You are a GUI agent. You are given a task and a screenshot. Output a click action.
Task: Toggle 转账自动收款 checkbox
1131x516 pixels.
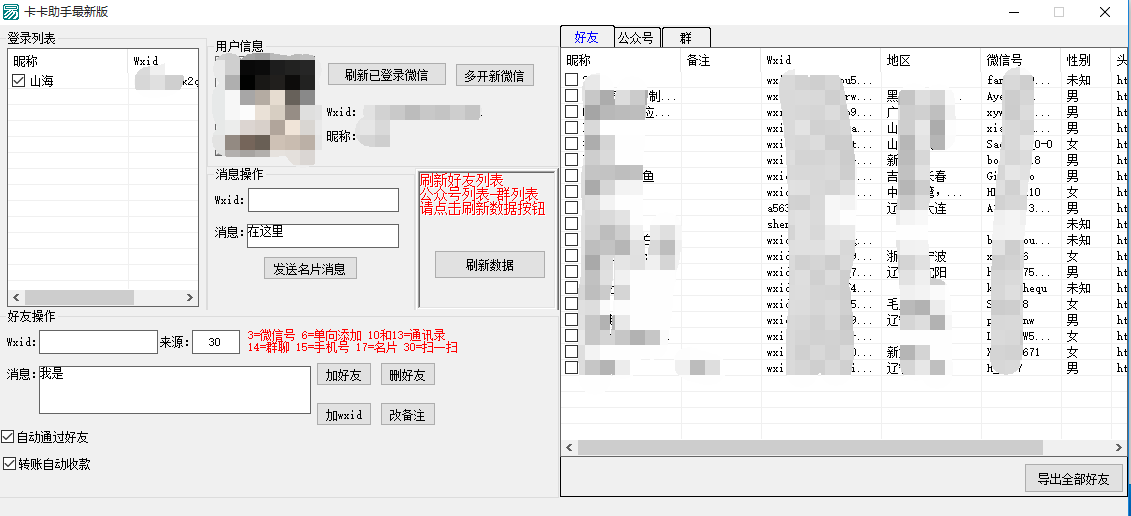[x=10, y=464]
